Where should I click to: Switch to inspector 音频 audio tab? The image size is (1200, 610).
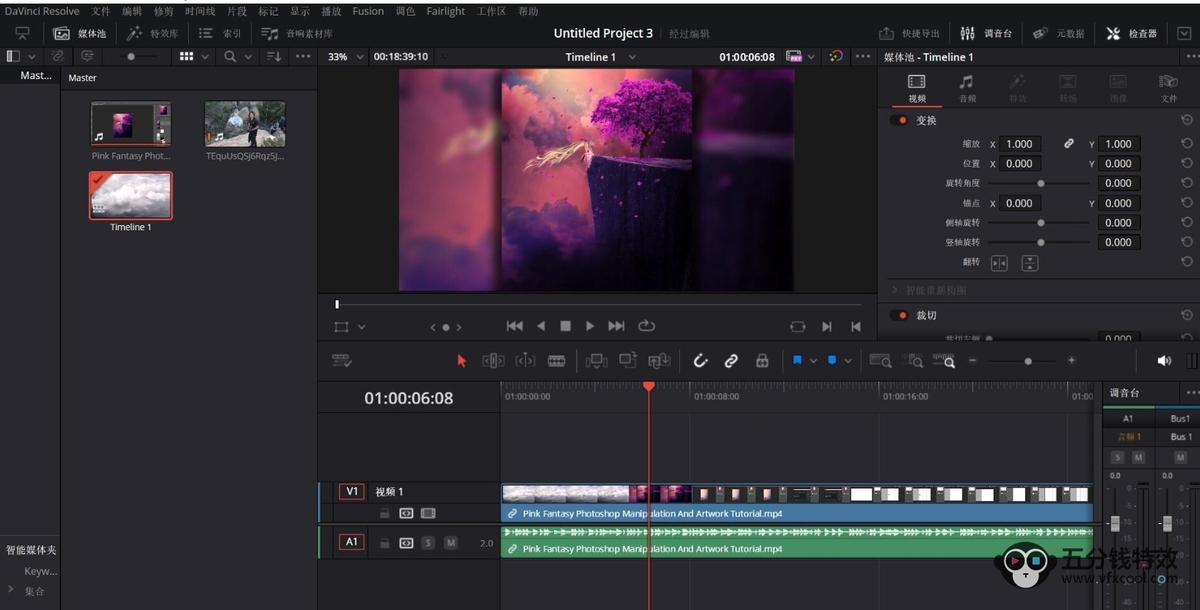click(966, 88)
